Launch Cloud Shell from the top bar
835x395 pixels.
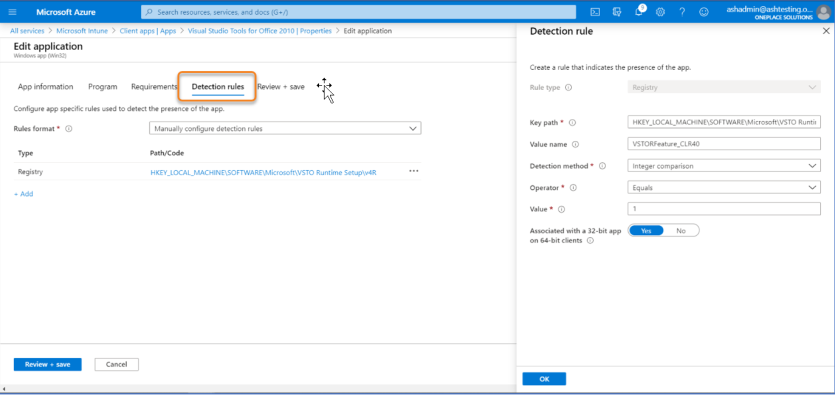pos(596,12)
